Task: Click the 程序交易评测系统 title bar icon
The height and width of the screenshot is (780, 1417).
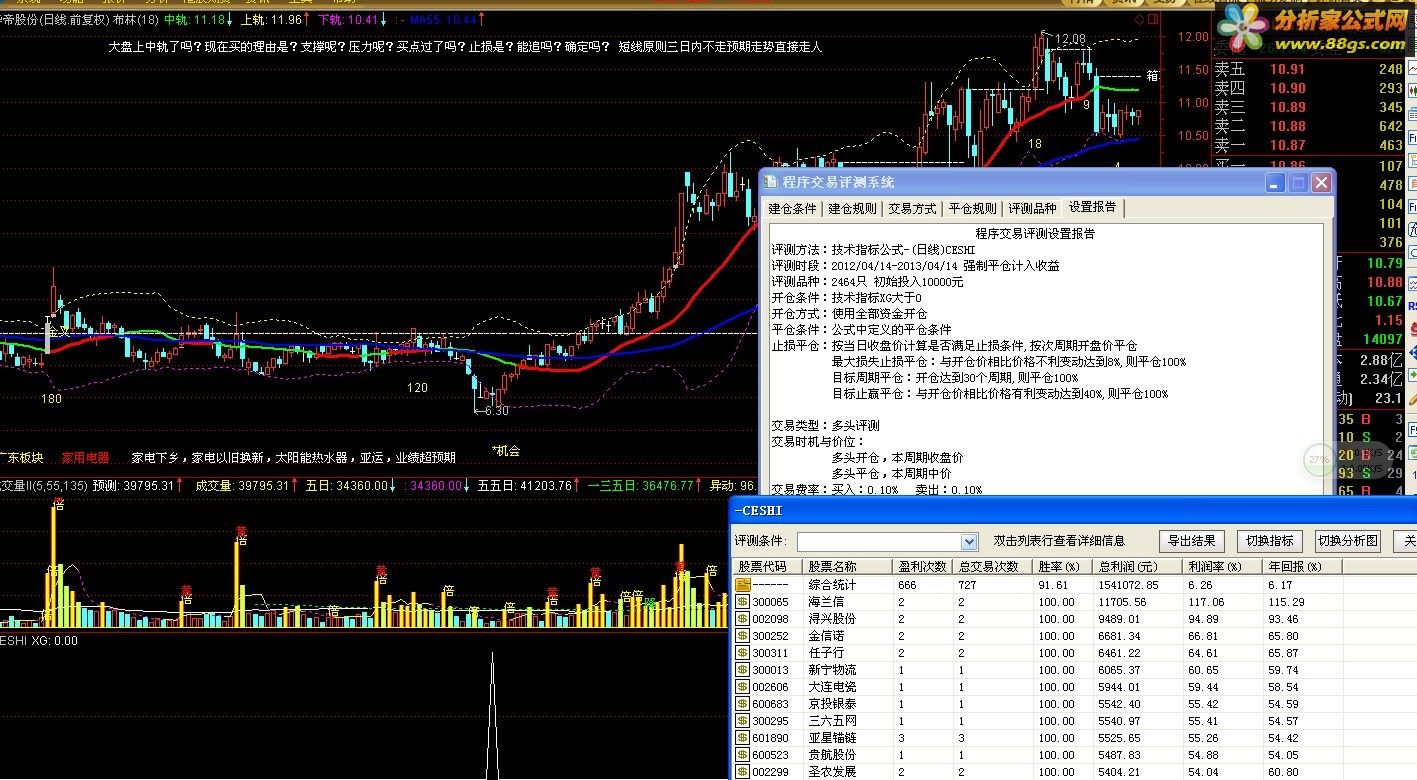Action: pos(771,182)
